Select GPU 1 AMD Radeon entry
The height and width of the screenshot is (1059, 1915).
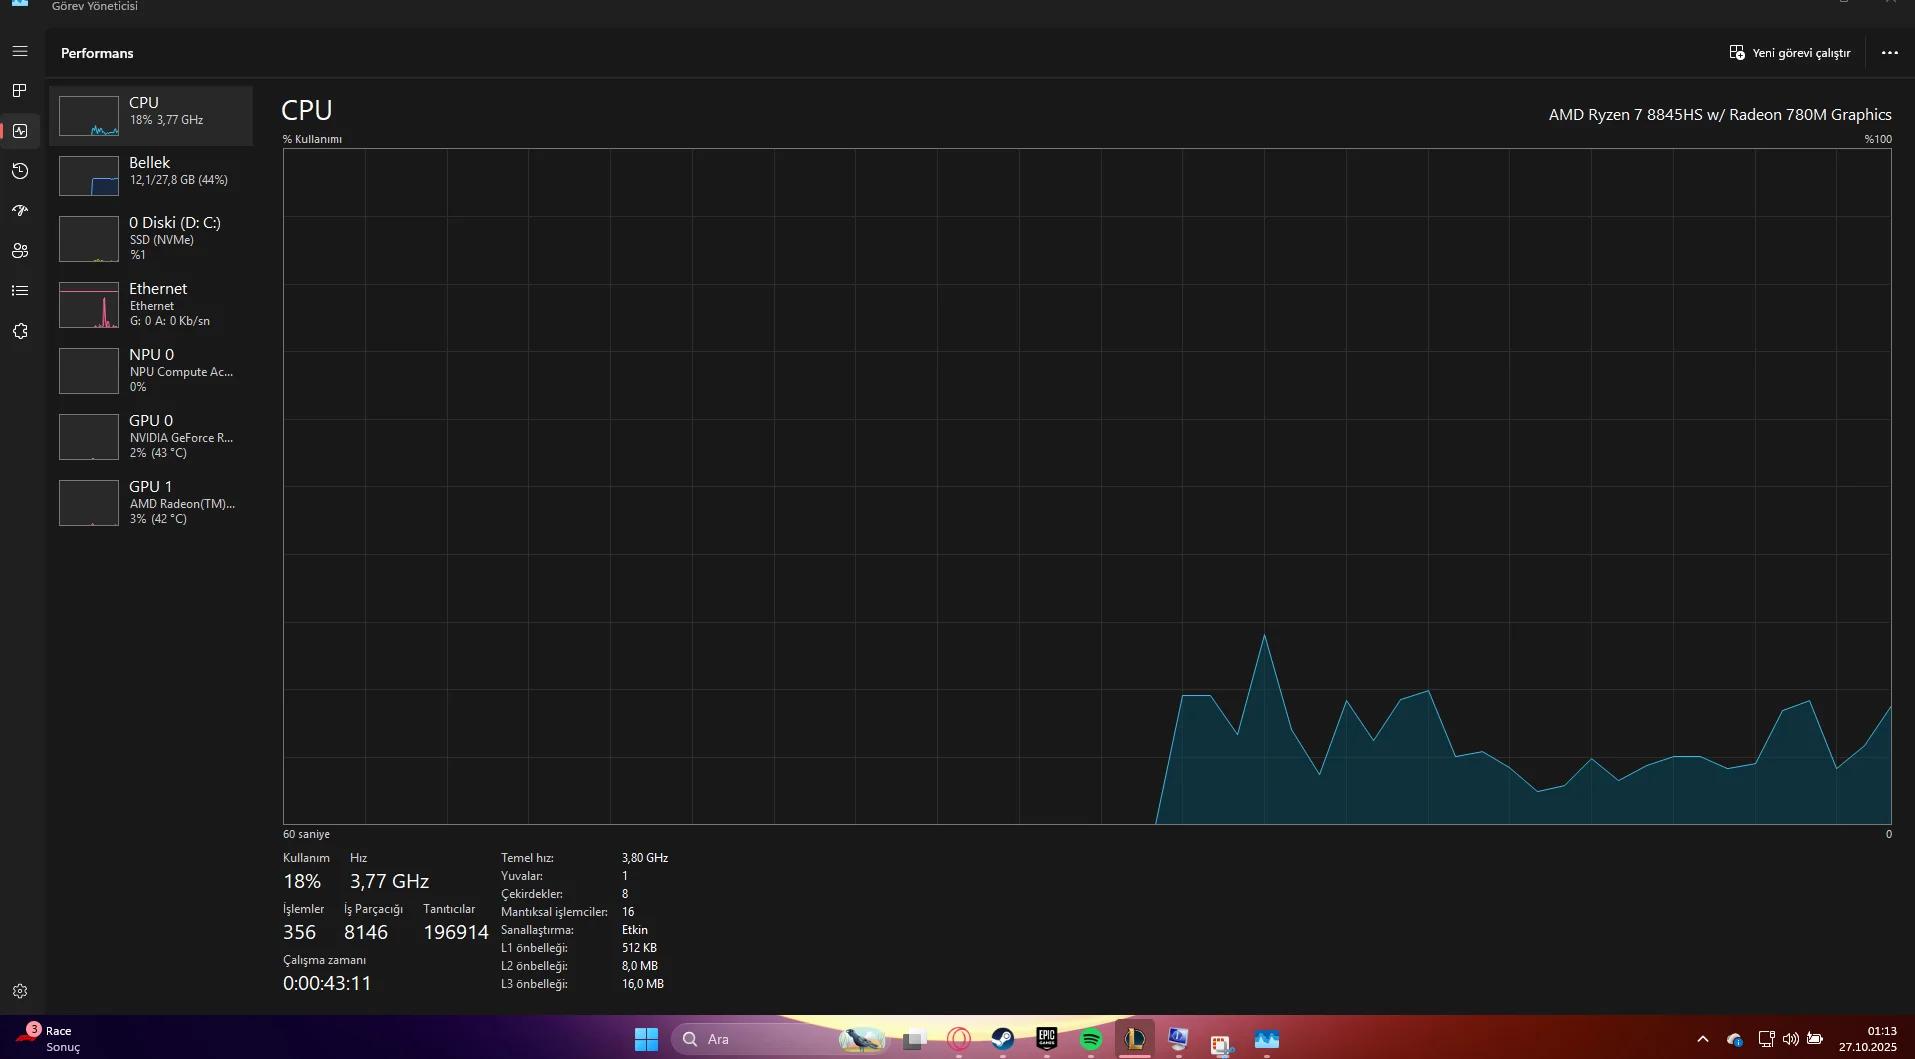click(151, 503)
